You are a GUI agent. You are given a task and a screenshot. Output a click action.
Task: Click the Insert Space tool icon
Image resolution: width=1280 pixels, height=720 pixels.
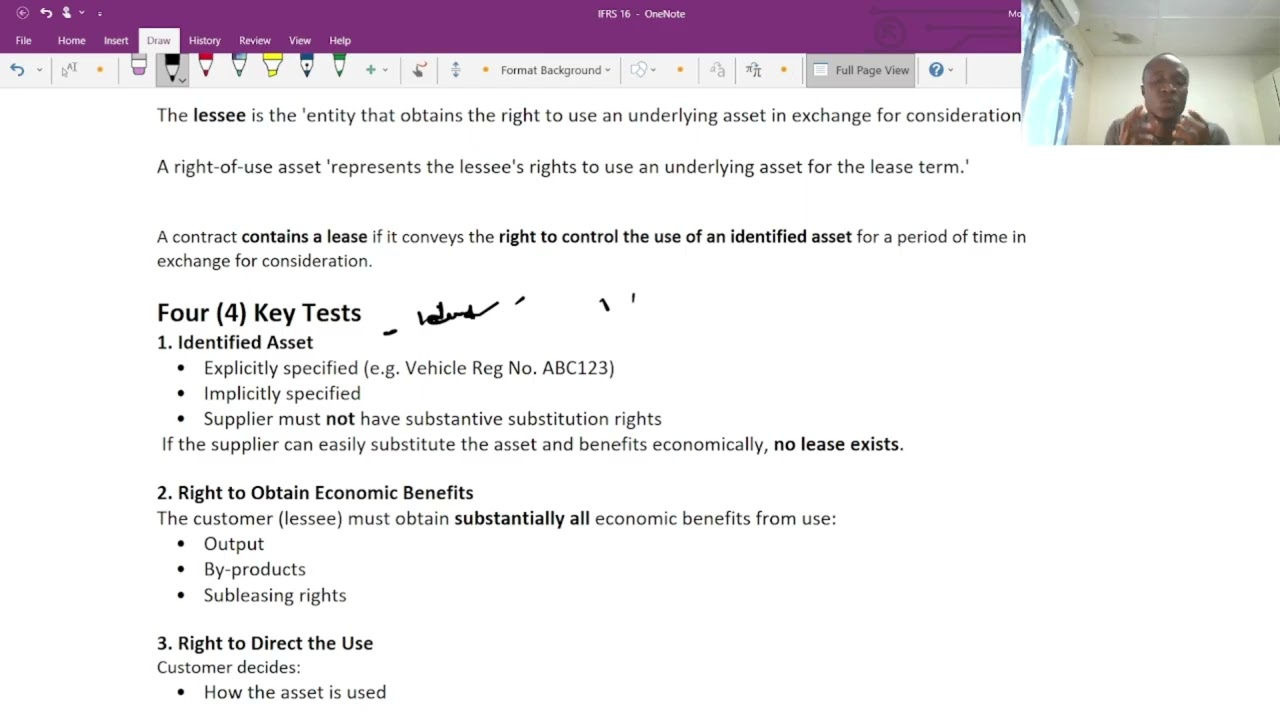456,69
